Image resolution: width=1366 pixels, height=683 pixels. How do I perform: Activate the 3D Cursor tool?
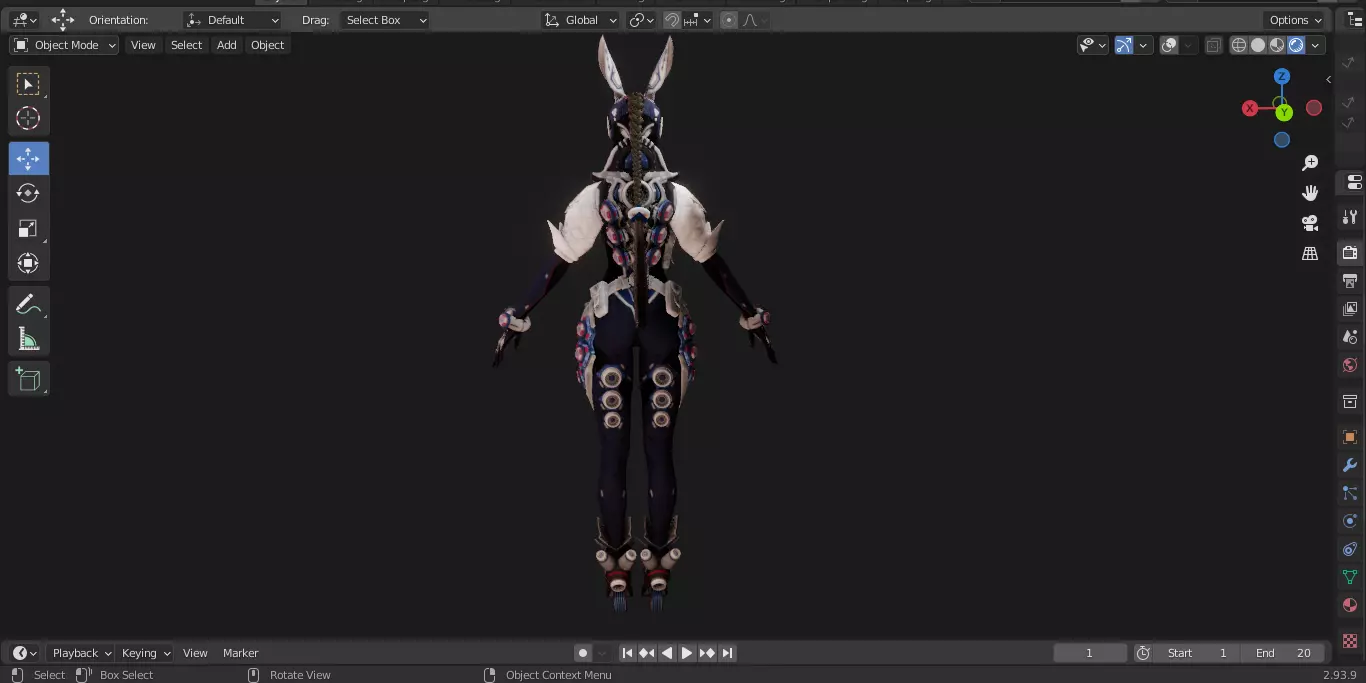28,118
